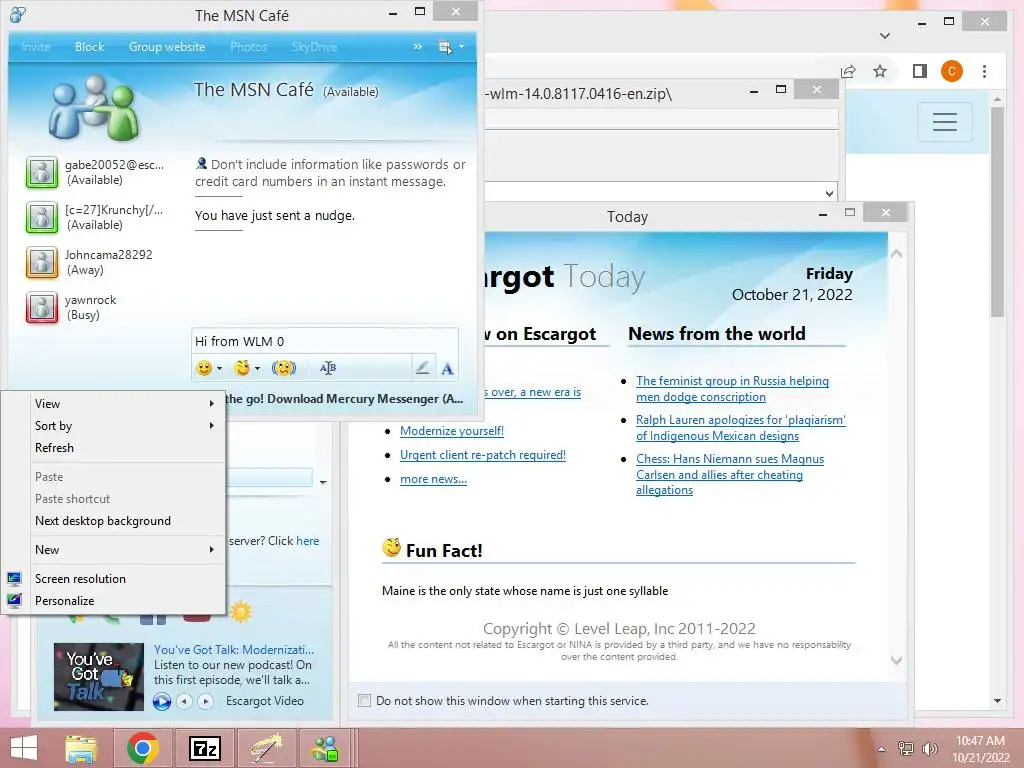Click Chrome share page icon
Screen dimensions: 1024x768
(x=848, y=71)
